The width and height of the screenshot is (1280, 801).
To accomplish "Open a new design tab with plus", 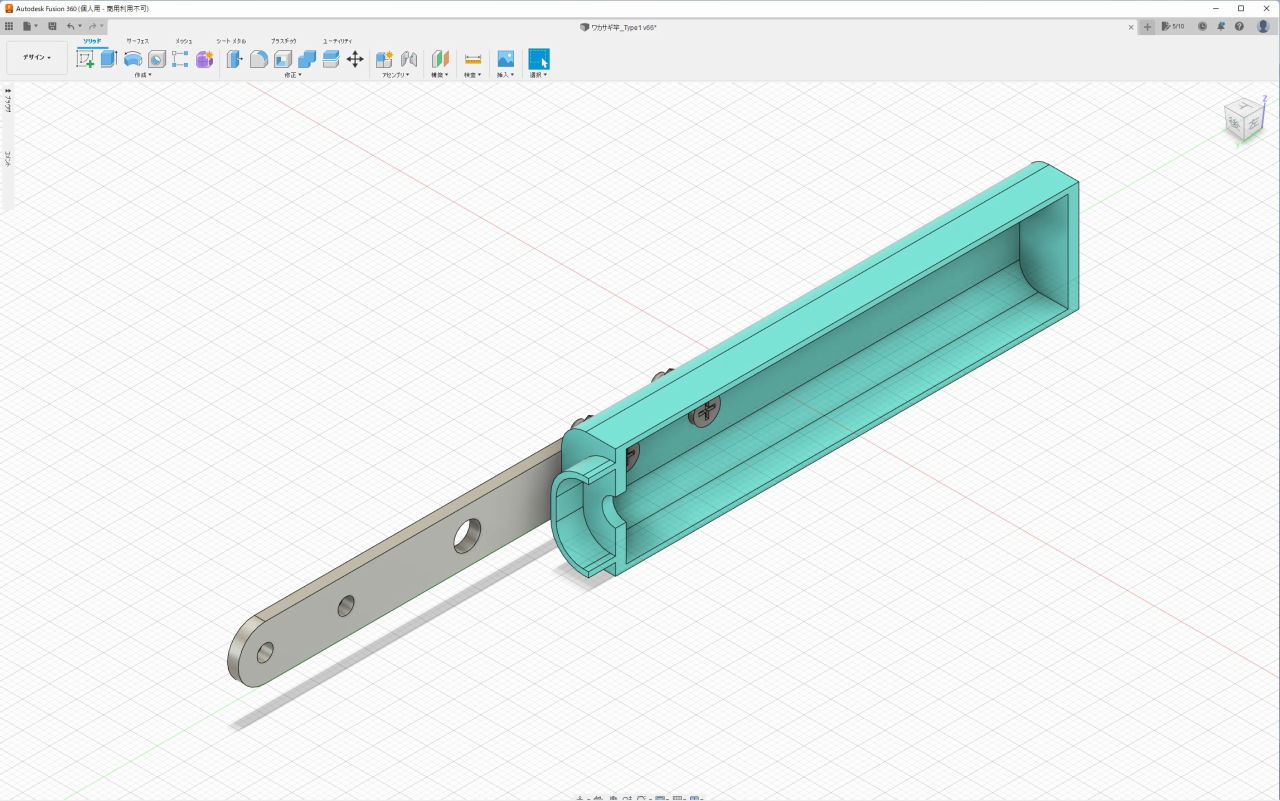I will [x=1147, y=27].
